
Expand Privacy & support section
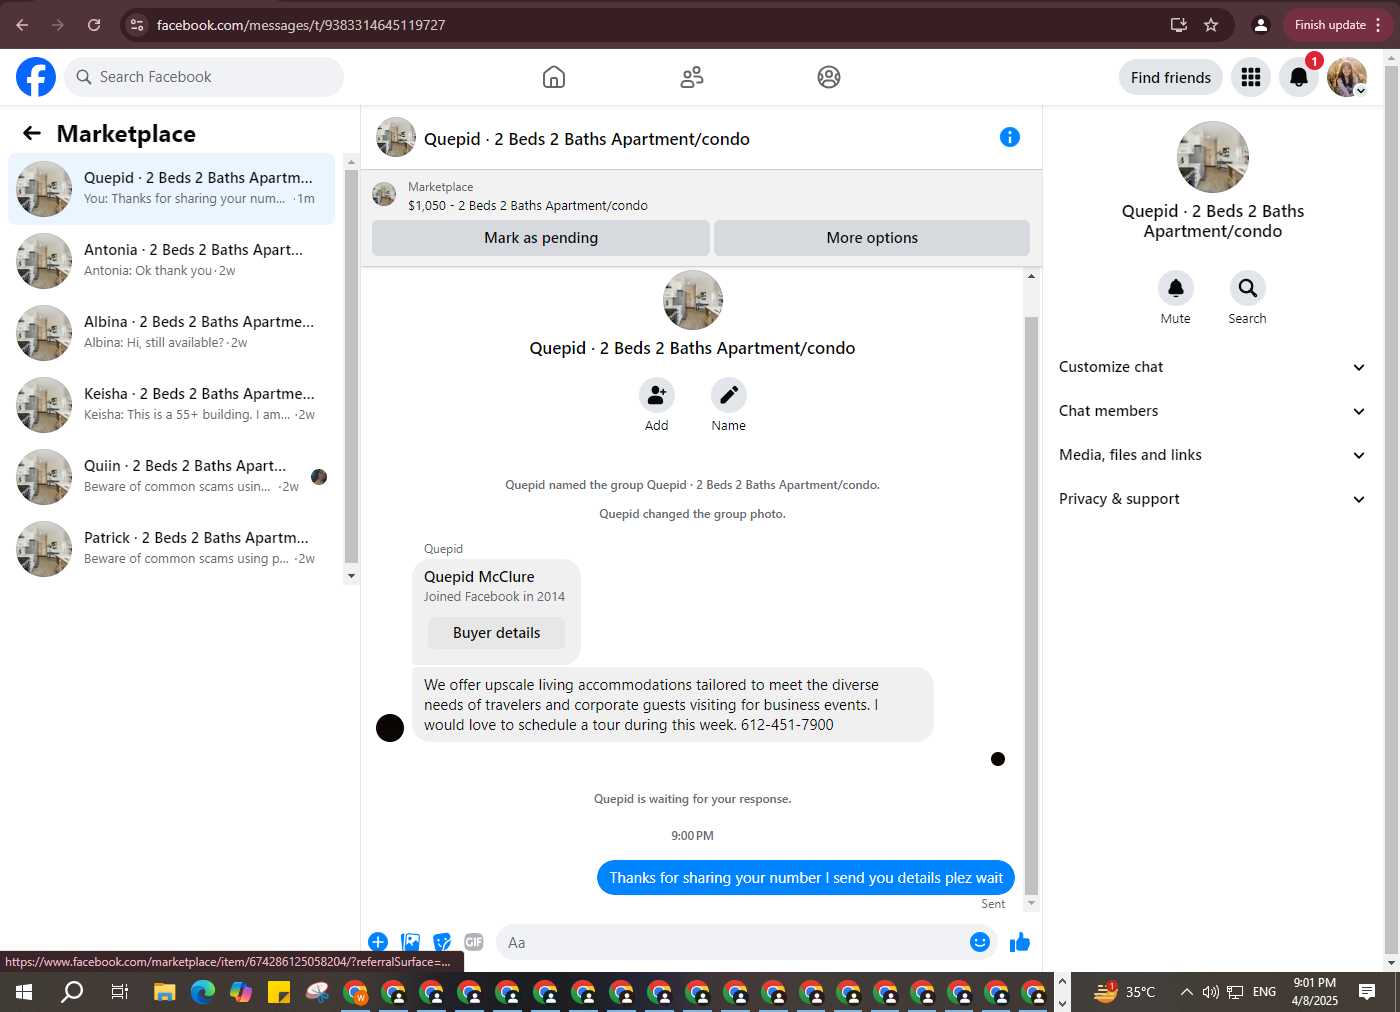pos(1212,499)
